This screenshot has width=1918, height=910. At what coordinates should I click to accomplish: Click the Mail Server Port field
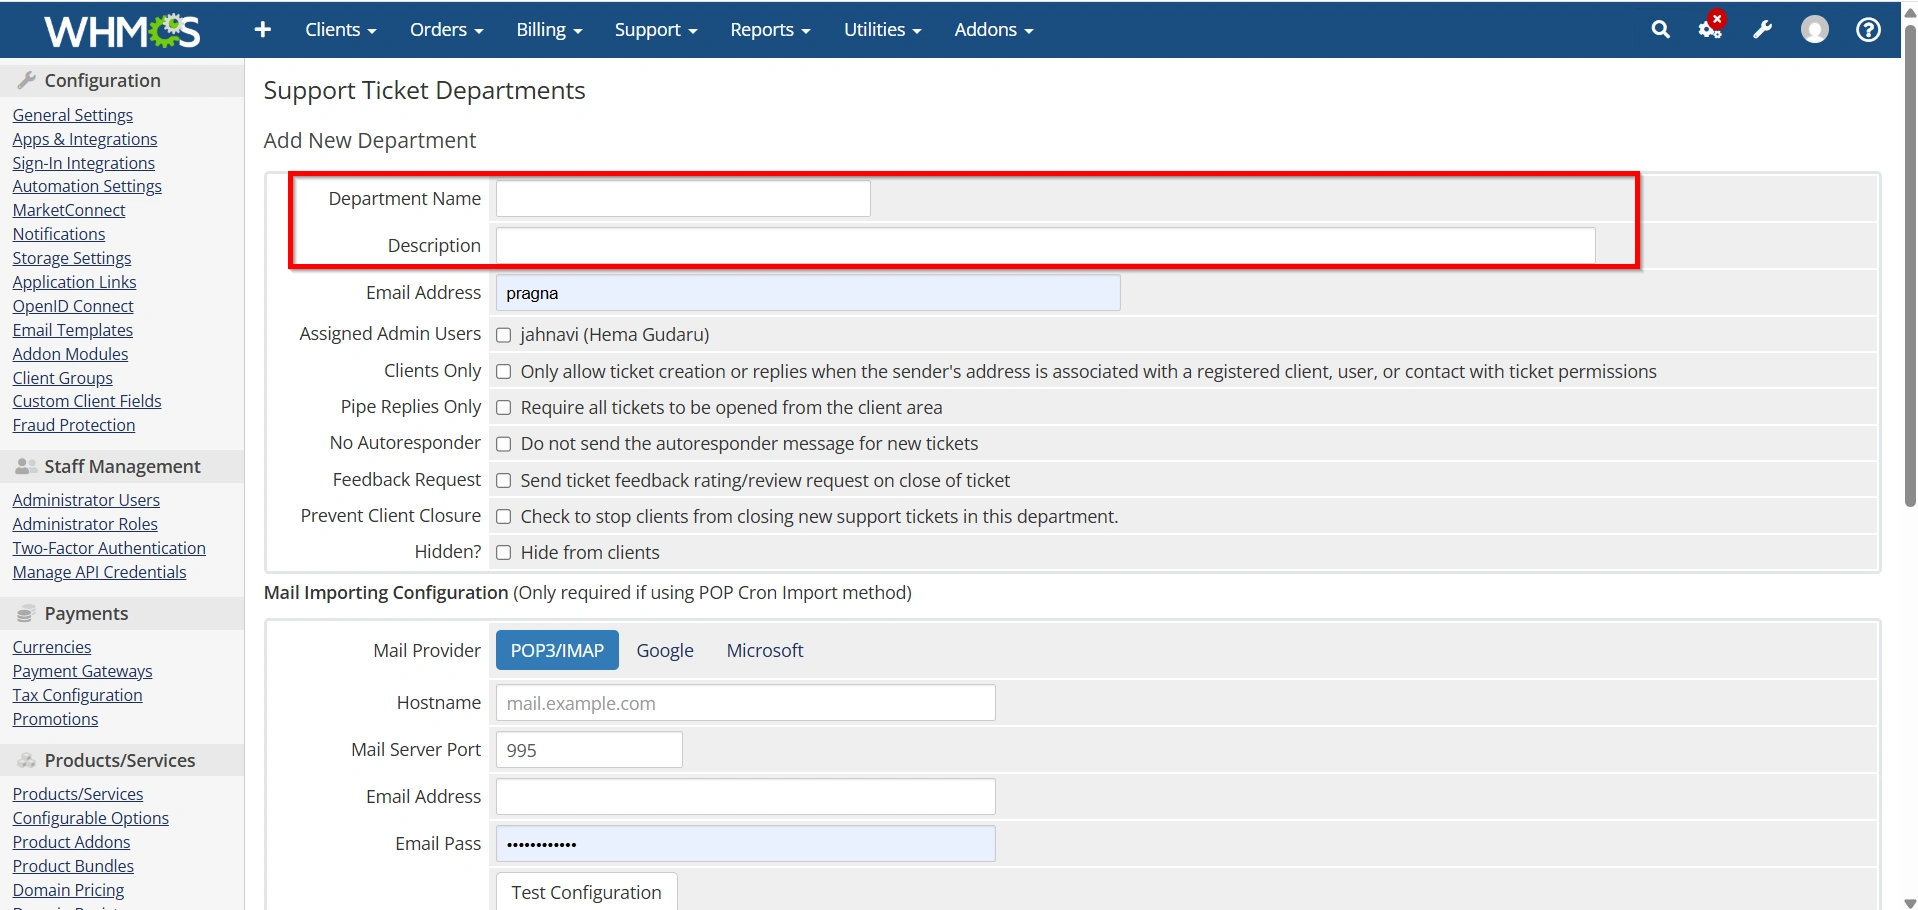click(589, 749)
